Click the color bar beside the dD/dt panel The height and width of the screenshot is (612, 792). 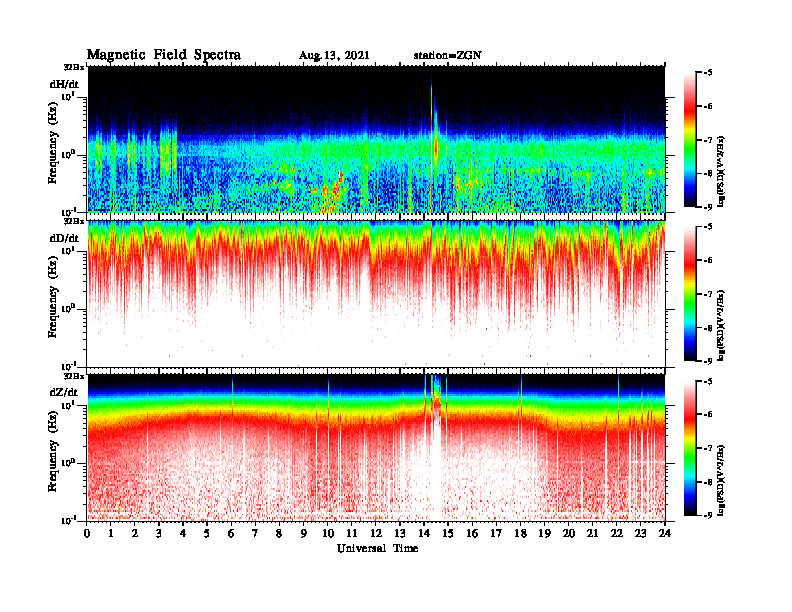pyautogui.click(x=690, y=293)
